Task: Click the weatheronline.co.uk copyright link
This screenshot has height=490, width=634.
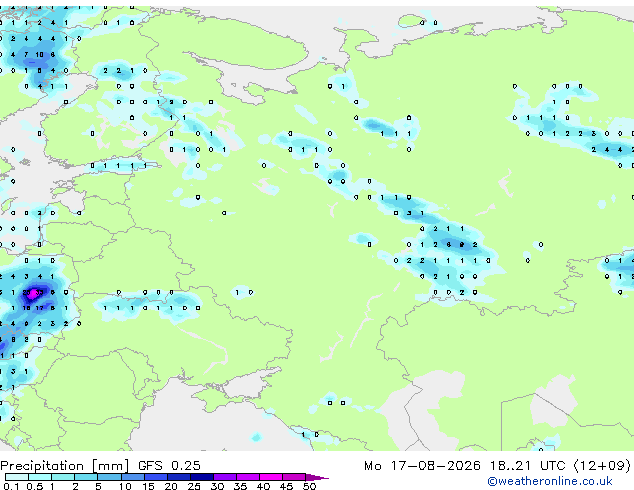Action: 550,481
